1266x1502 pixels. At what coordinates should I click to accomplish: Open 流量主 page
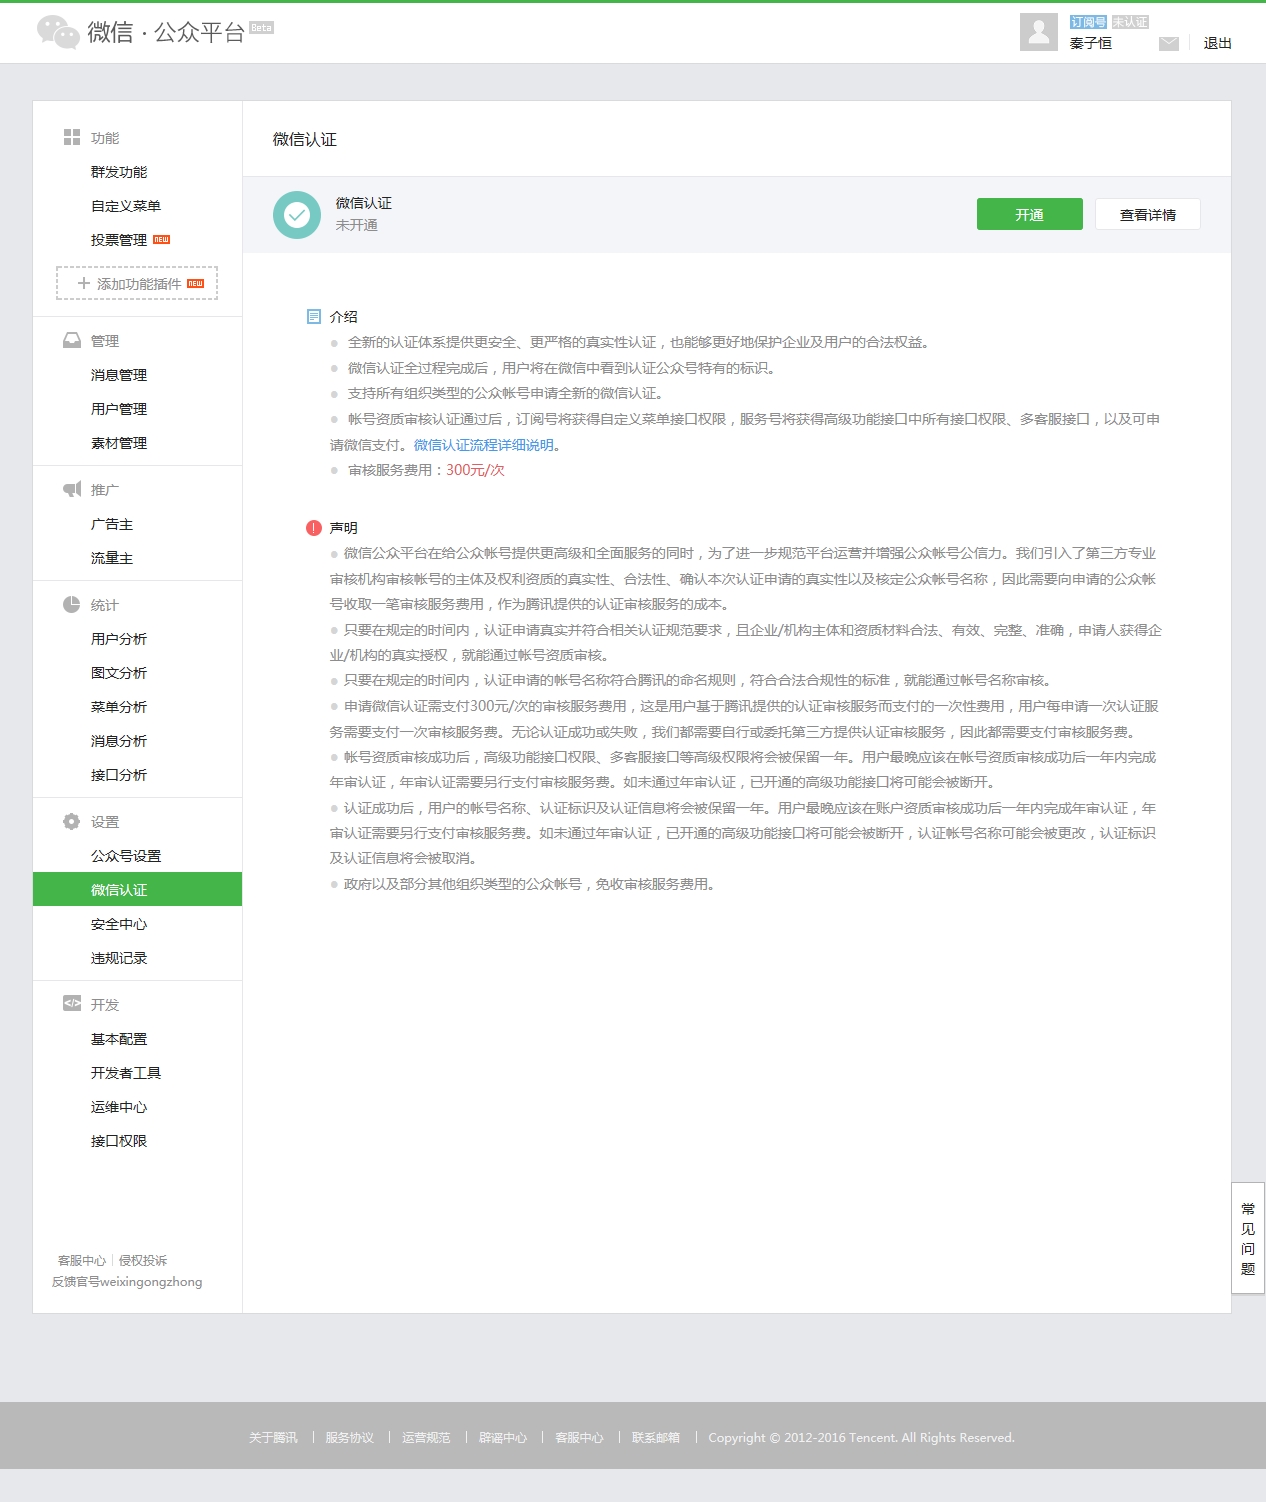coord(112,558)
